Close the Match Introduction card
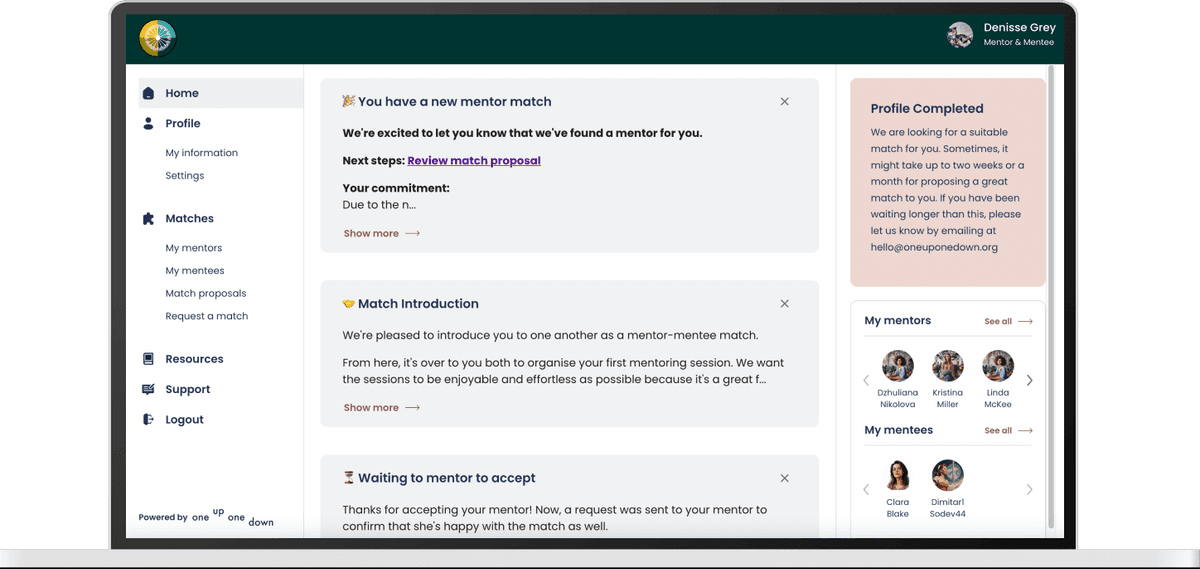This screenshot has width=1200, height=569. tap(784, 303)
